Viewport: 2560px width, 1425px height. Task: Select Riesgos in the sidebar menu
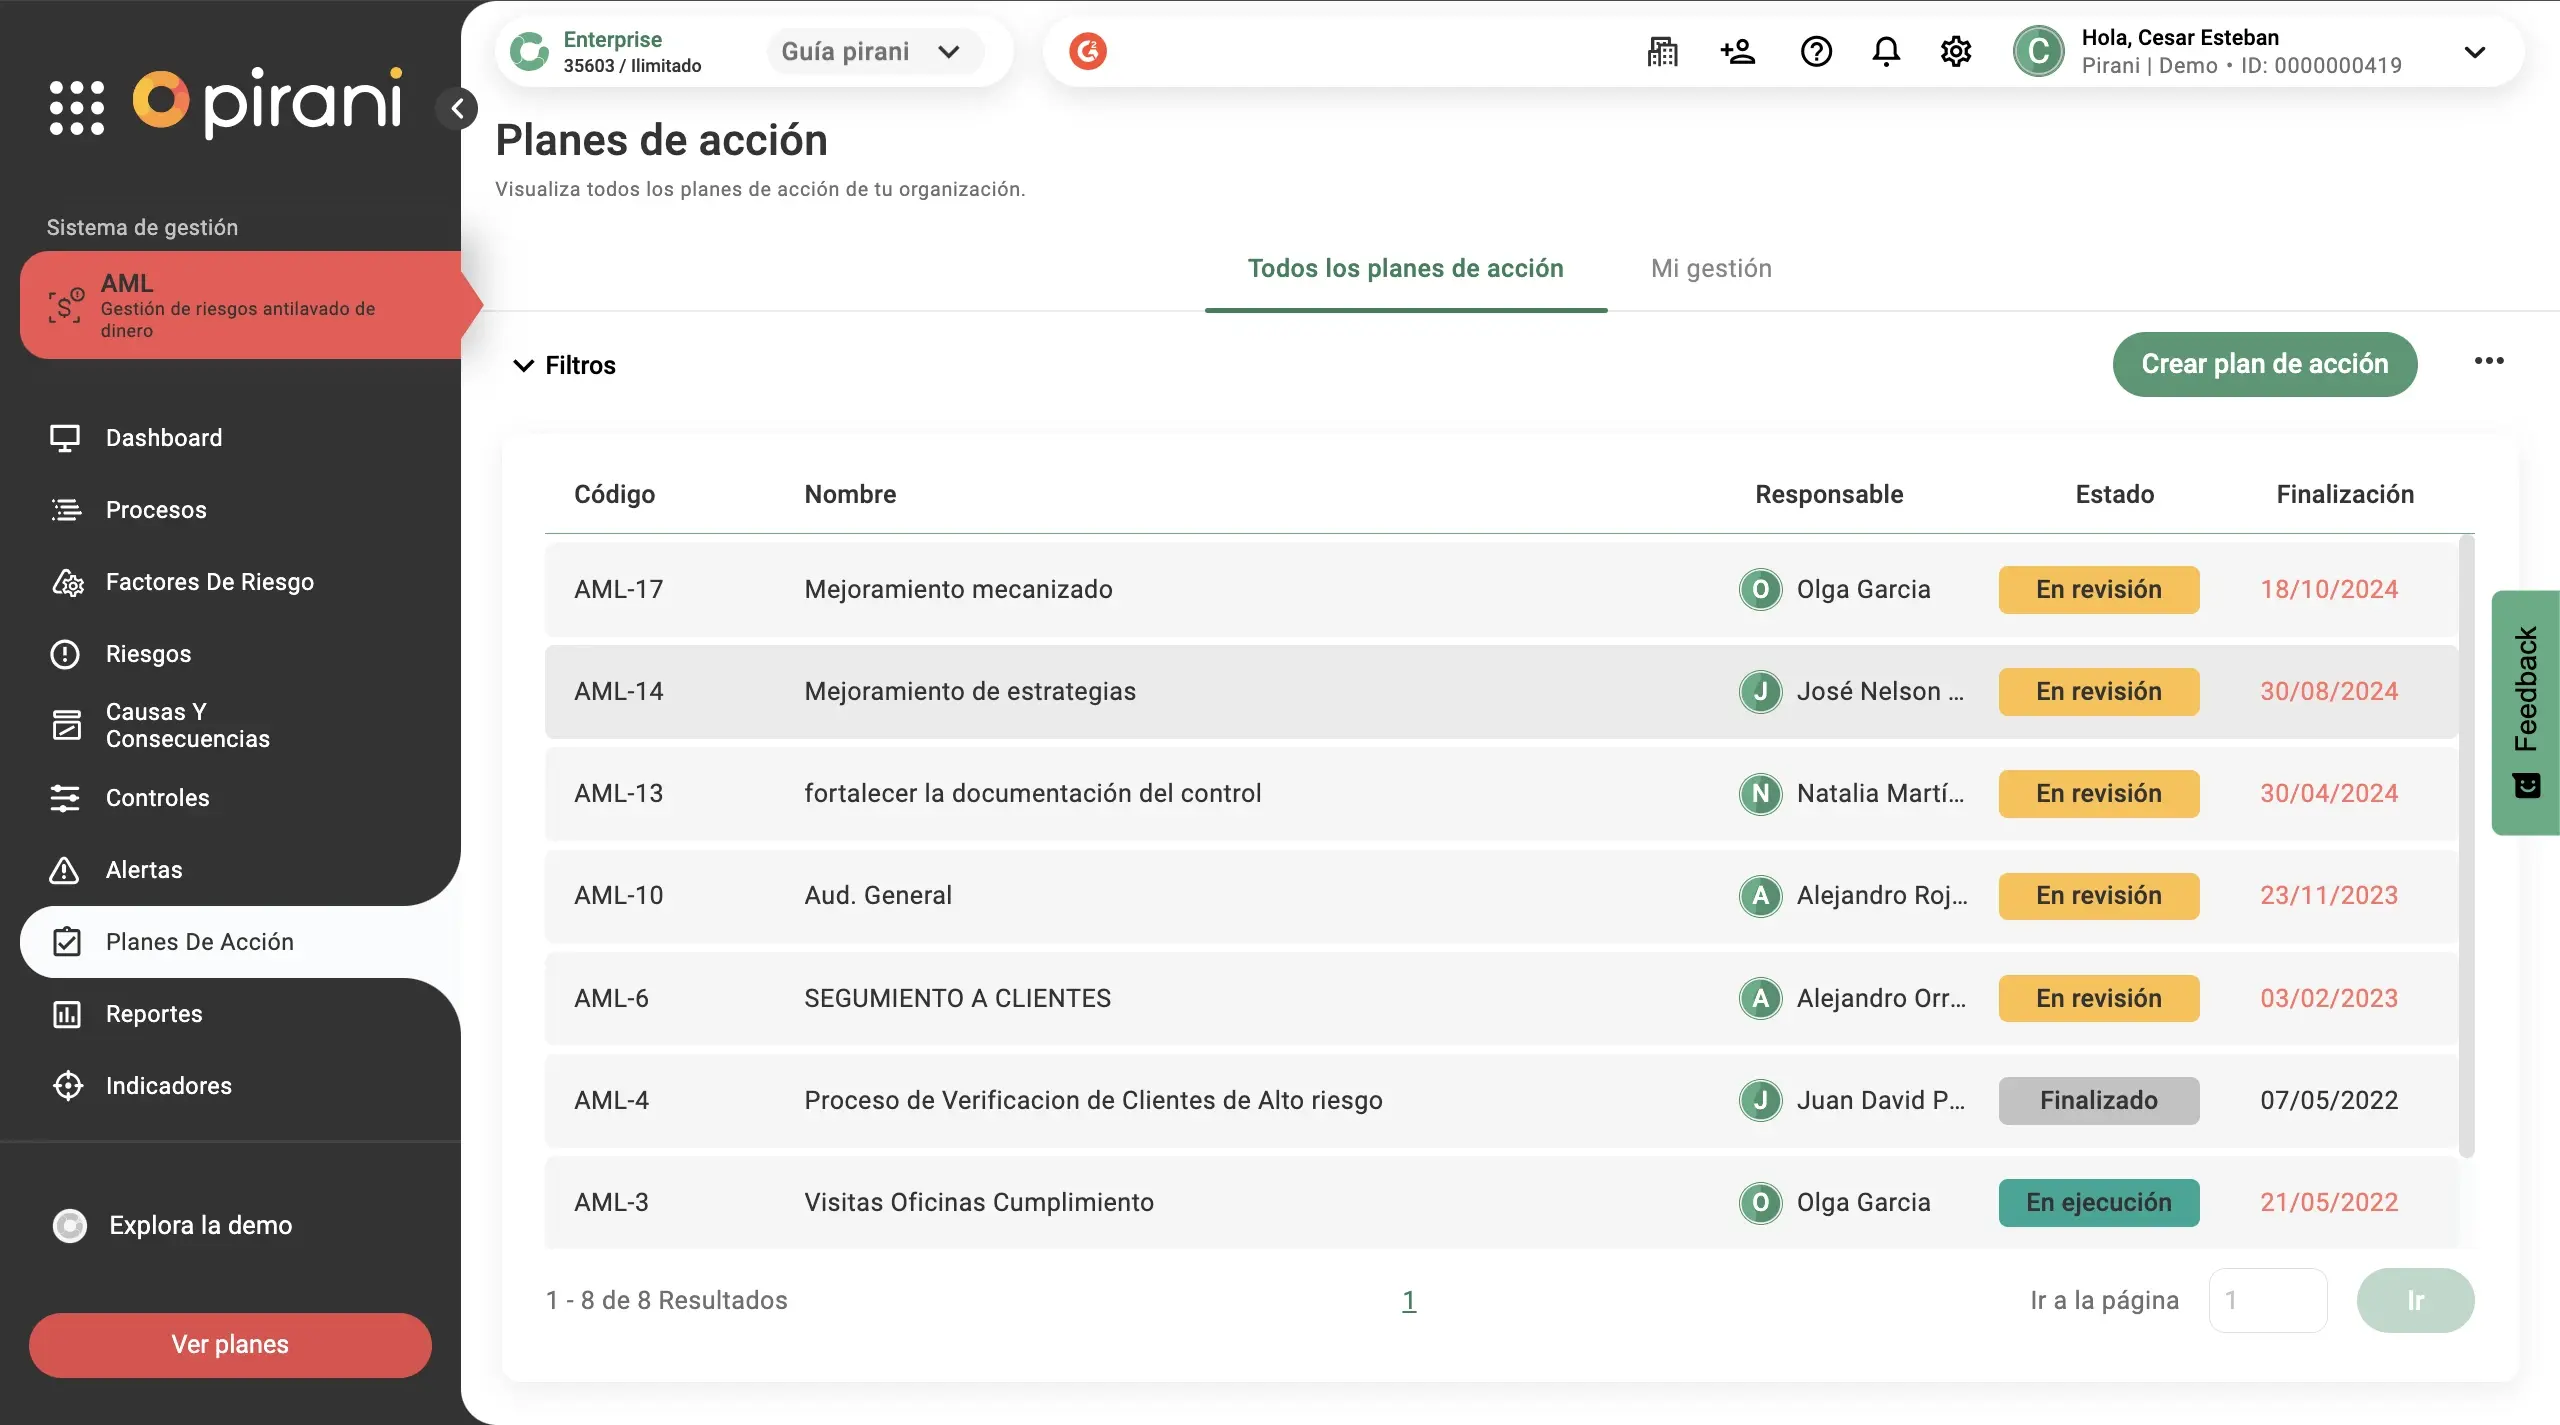148,653
